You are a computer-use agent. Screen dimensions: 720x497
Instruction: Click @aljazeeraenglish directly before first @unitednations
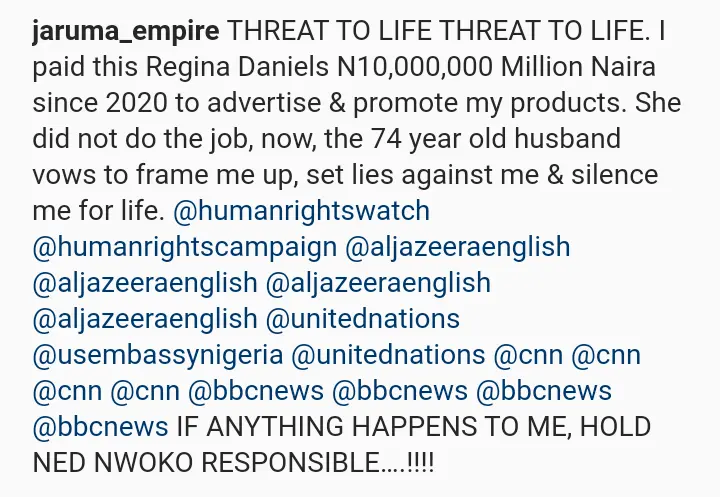point(145,319)
